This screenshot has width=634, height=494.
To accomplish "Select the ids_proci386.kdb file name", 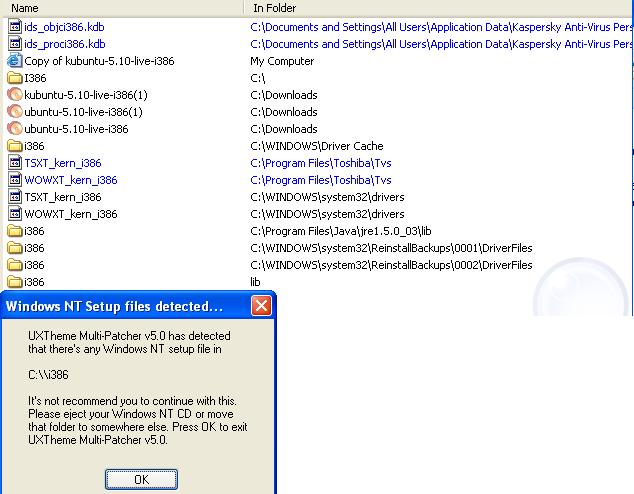I will coord(65,44).
